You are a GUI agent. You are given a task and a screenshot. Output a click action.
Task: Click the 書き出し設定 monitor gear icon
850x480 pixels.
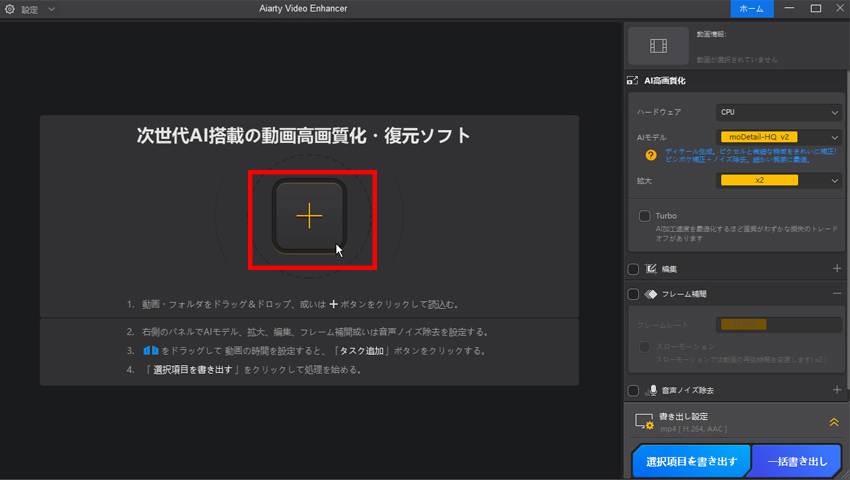[x=644, y=421]
